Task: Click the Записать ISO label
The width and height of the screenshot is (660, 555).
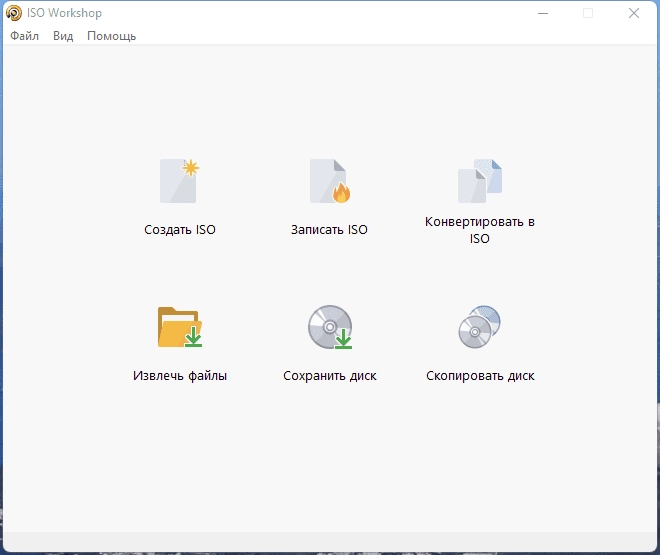Action: click(x=330, y=229)
